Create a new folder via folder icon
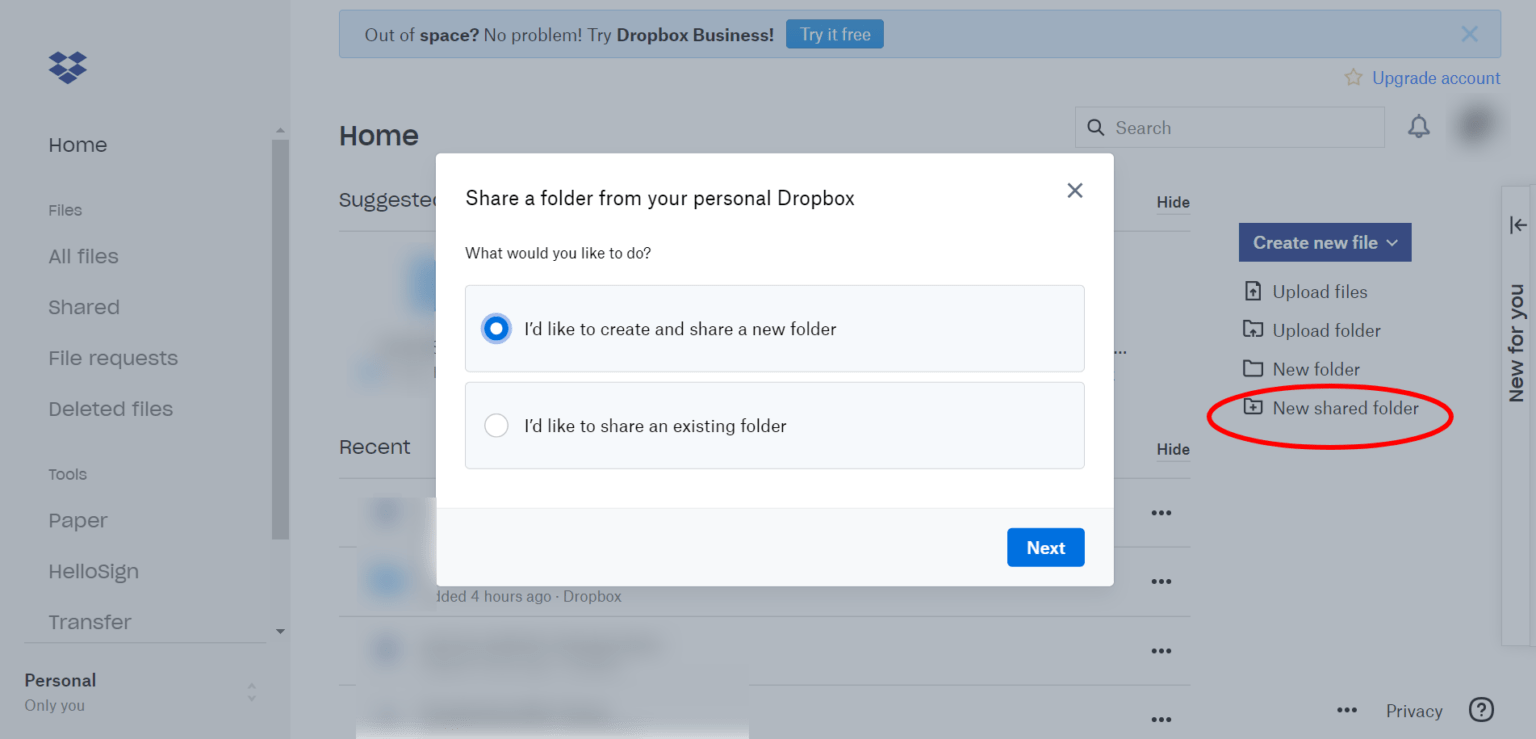This screenshot has width=1536, height=739. pyautogui.click(x=1253, y=369)
